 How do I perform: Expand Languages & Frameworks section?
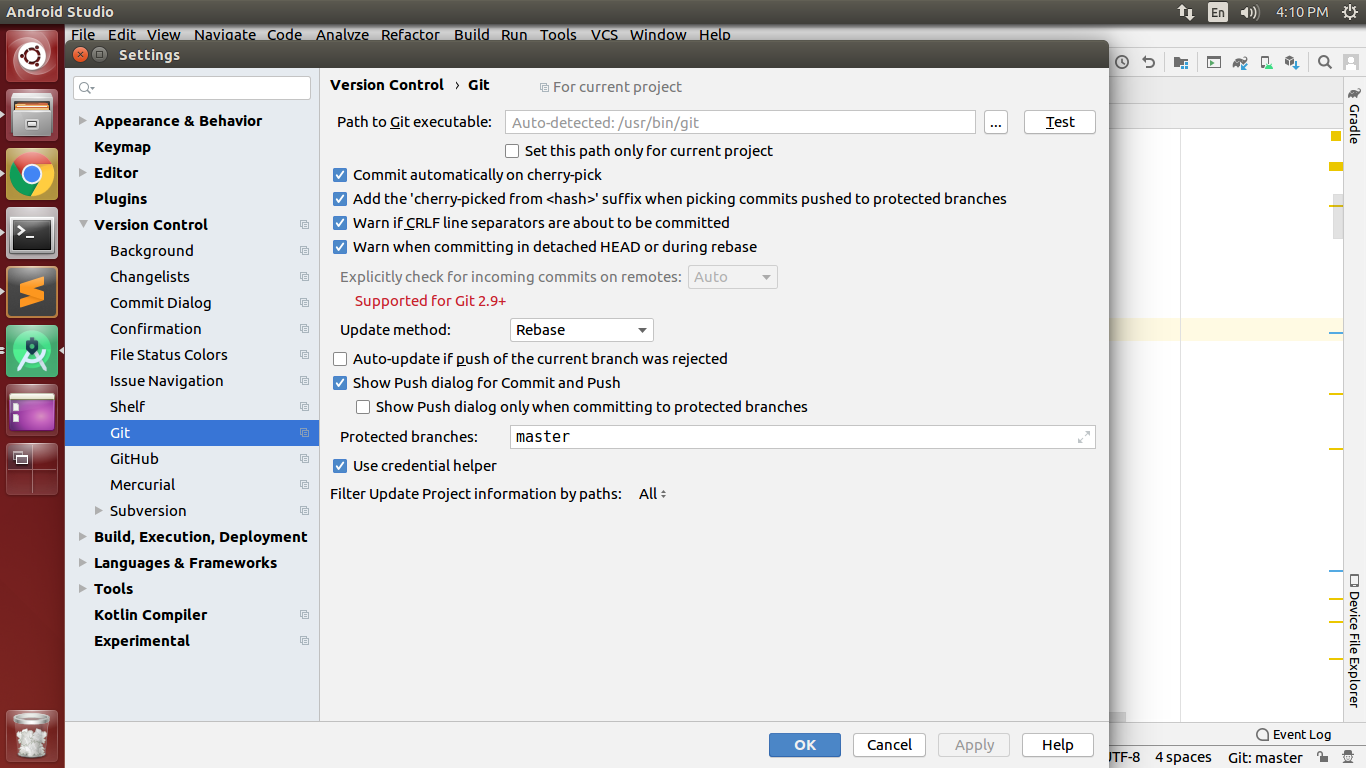83,563
